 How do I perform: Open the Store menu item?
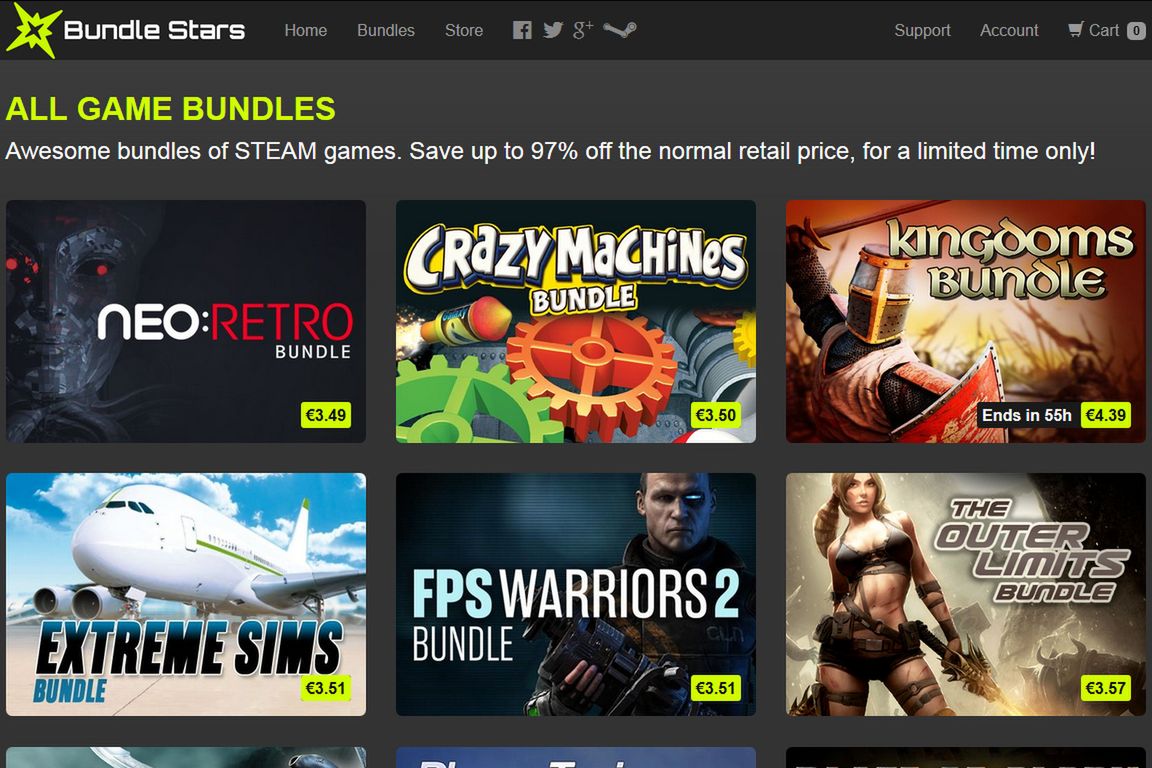tap(464, 30)
